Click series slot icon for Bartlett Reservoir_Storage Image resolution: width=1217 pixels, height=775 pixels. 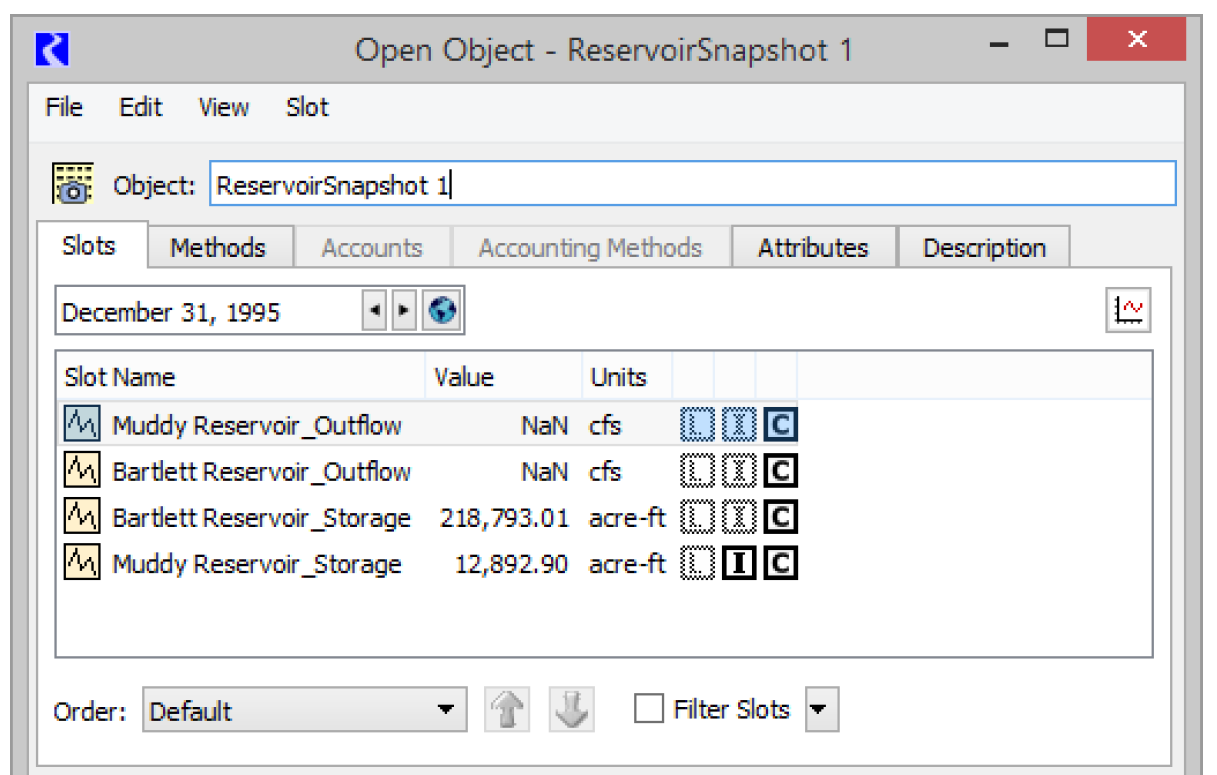80,518
